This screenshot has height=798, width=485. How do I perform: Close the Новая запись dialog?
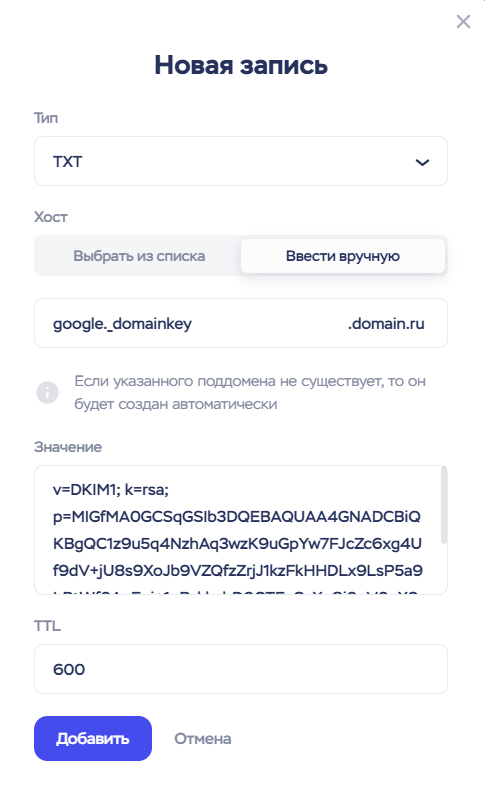(463, 21)
